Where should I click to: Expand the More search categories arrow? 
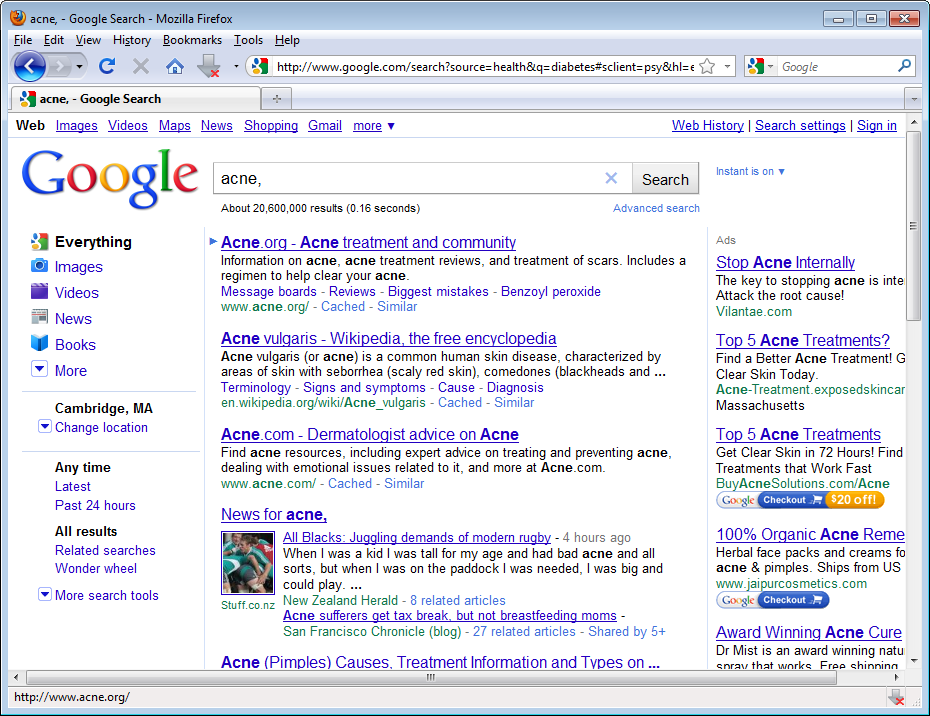pos(39,369)
